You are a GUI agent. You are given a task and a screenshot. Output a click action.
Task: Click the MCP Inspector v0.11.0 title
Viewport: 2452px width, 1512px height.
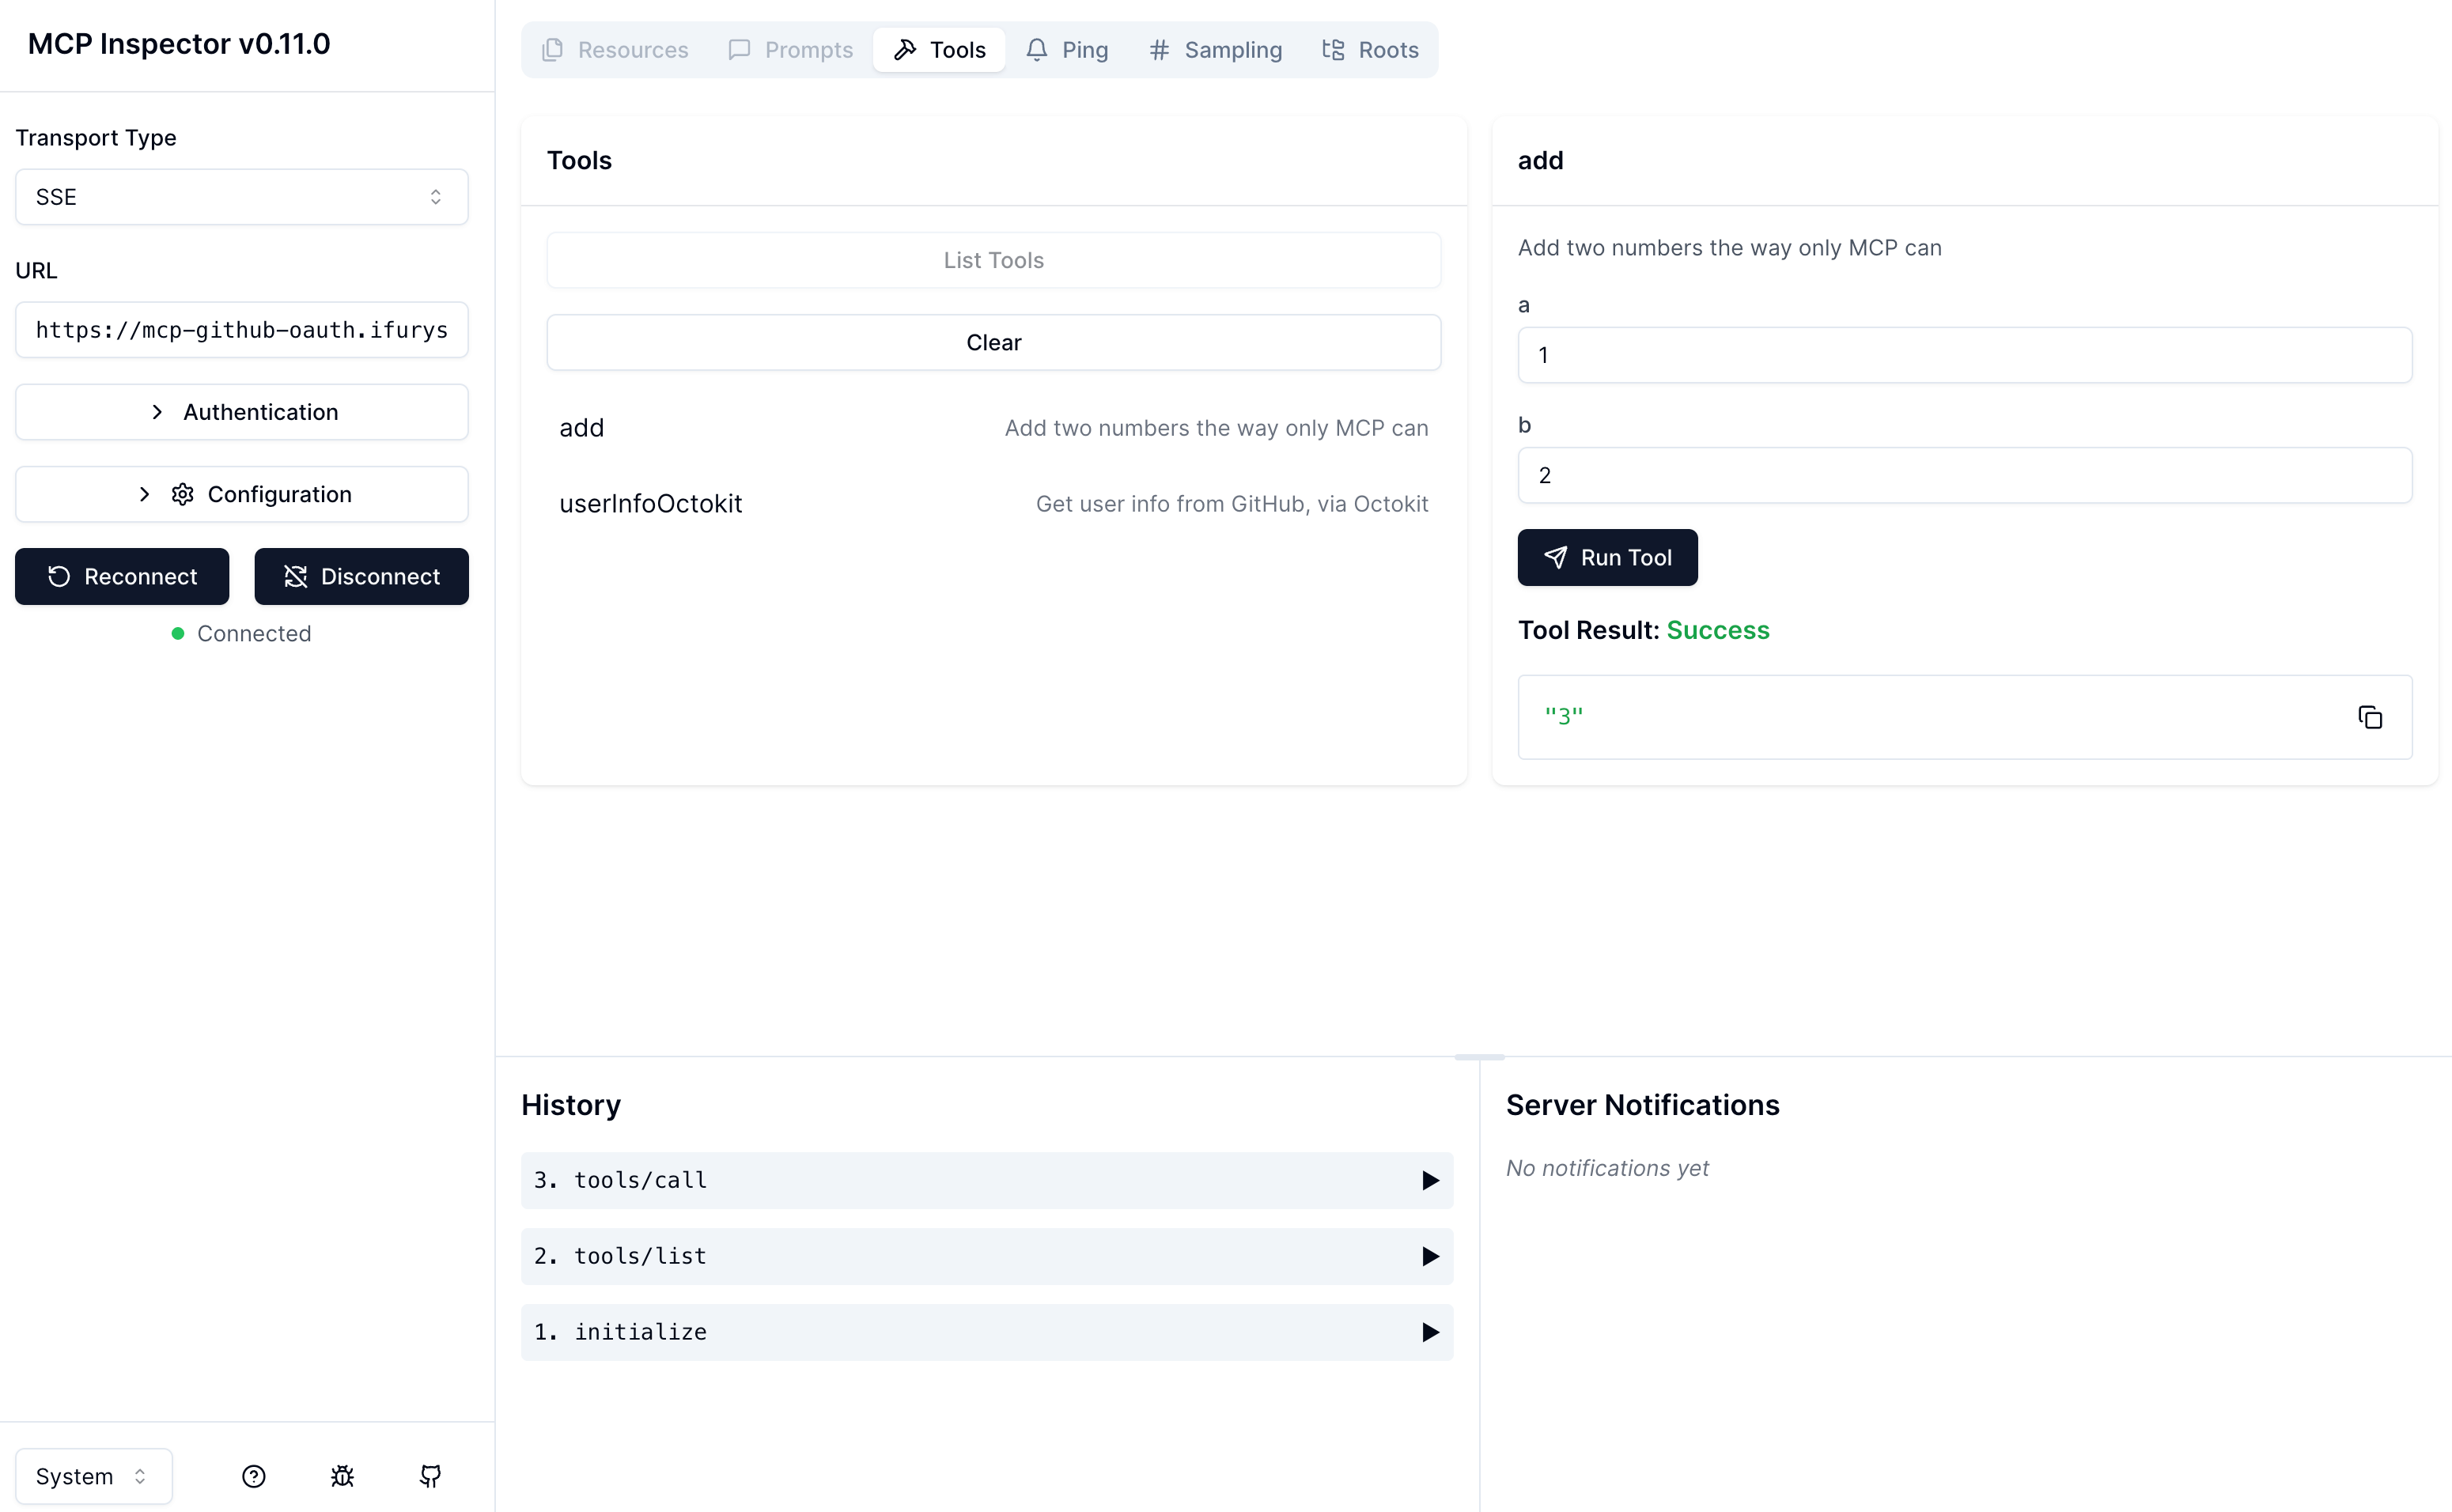179,44
